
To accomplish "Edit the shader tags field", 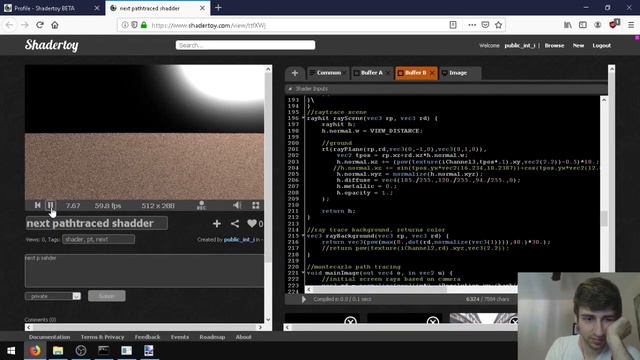I will pos(98,239).
